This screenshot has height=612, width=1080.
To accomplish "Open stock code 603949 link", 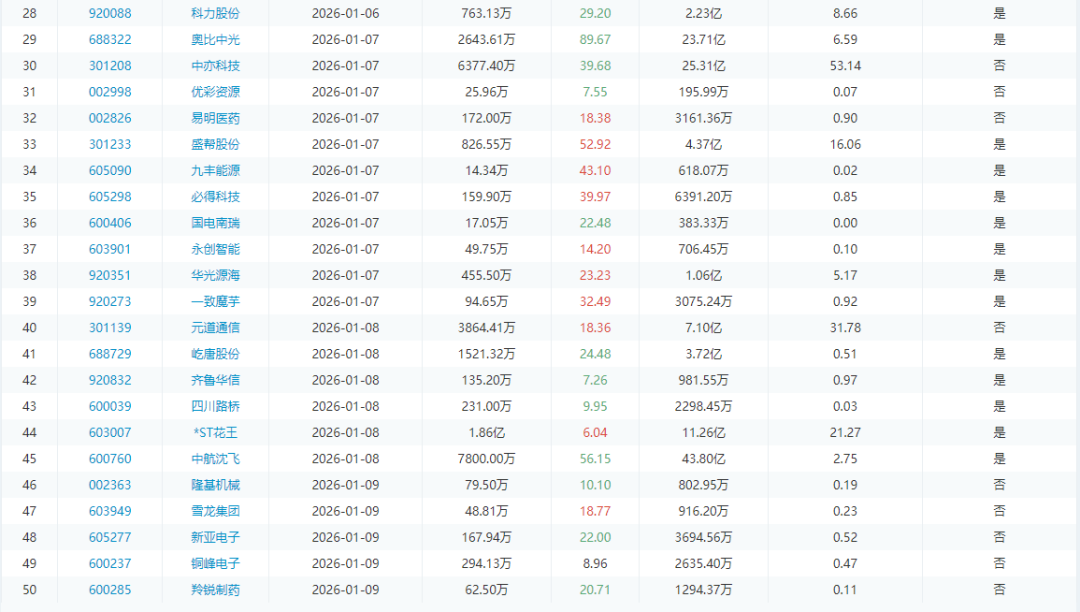I will point(110,510).
